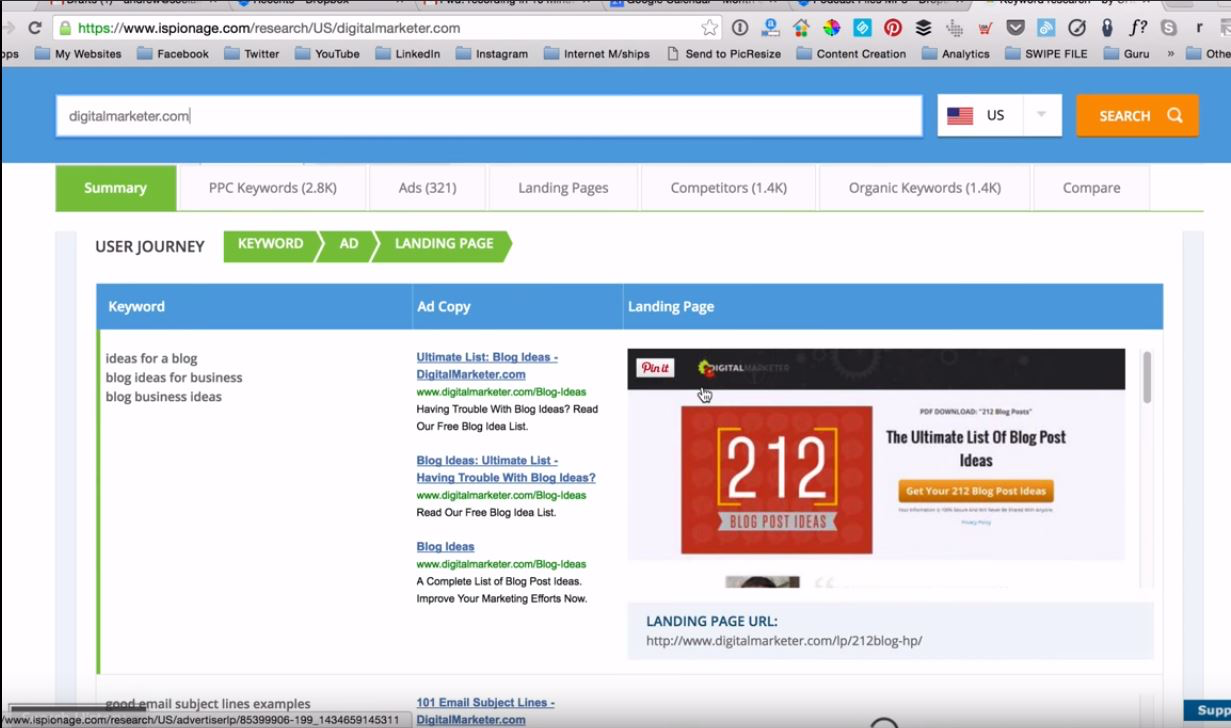Click the LANDING PAGE user journey step
This screenshot has height=728, width=1231.
click(443, 245)
